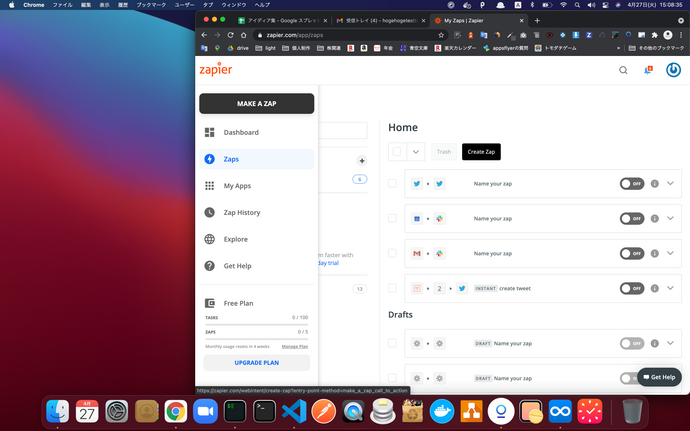Go to Chrome home page icon
This screenshot has width=690, height=431.
(243, 35)
